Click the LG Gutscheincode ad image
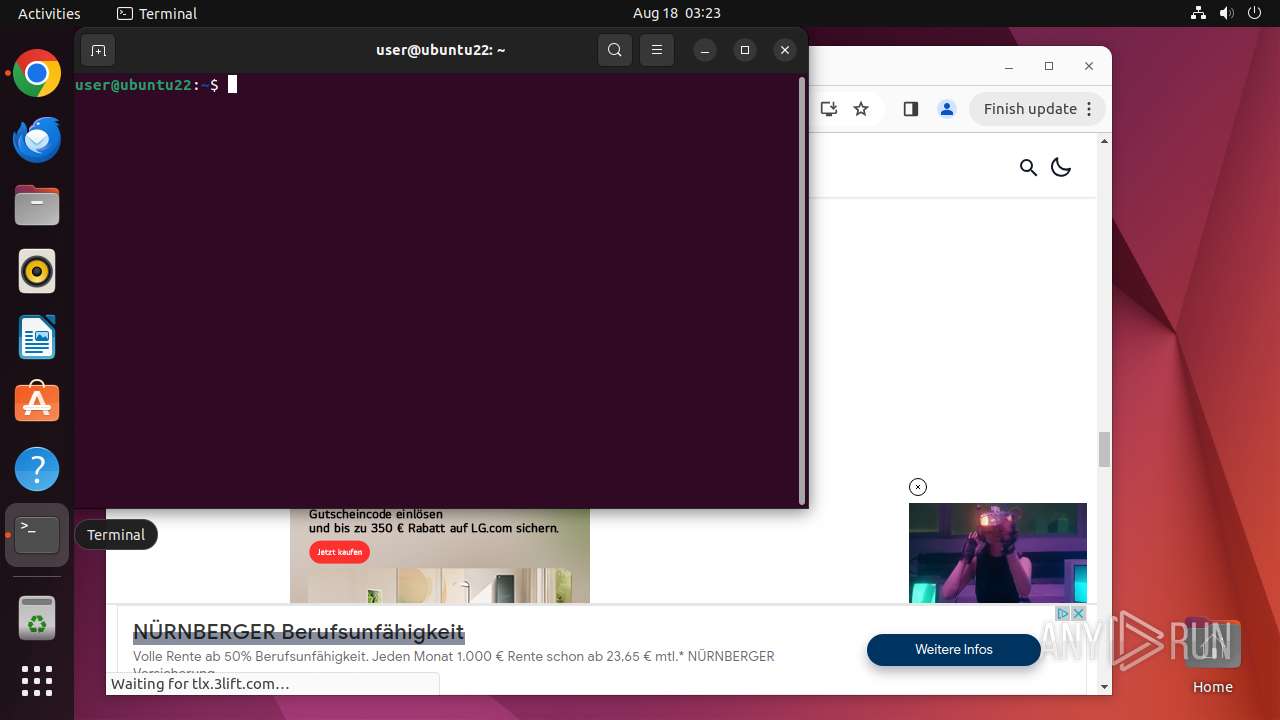Screen dimensions: 1280x720 (440, 556)
